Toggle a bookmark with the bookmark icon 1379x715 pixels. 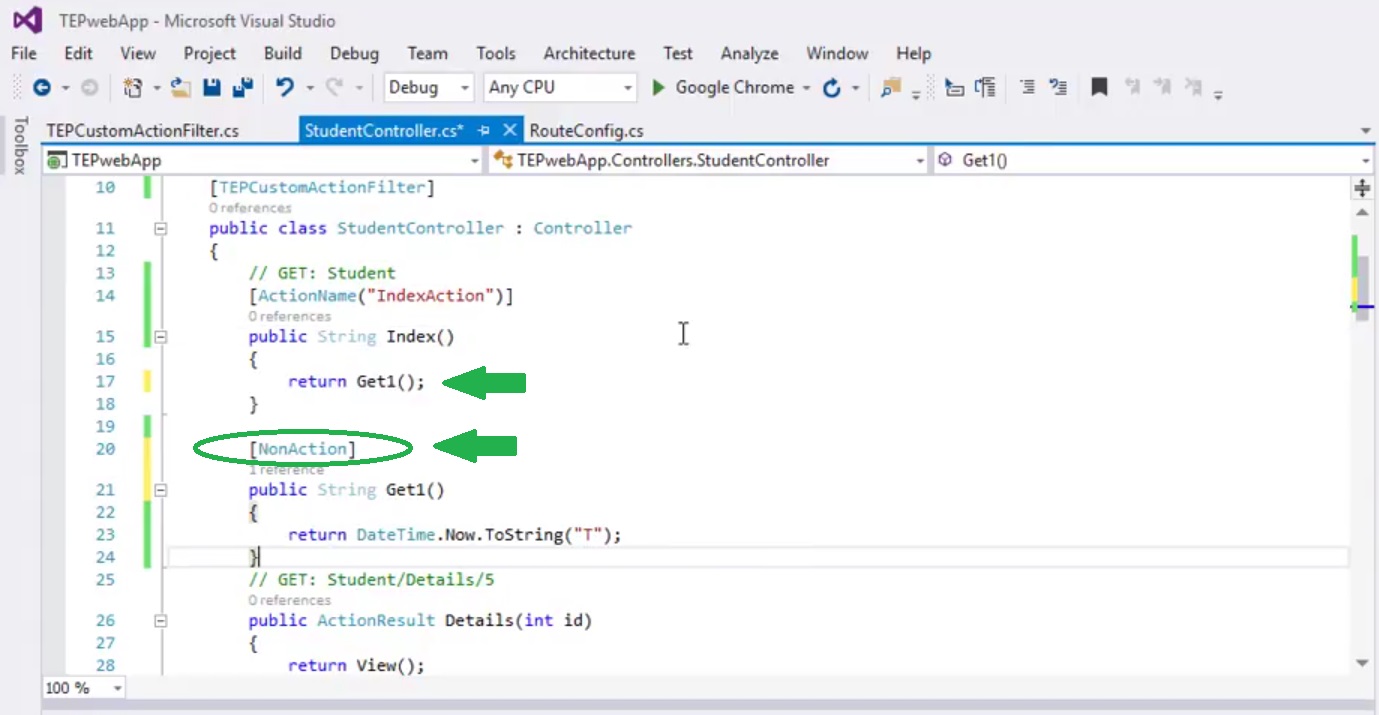pos(1098,88)
